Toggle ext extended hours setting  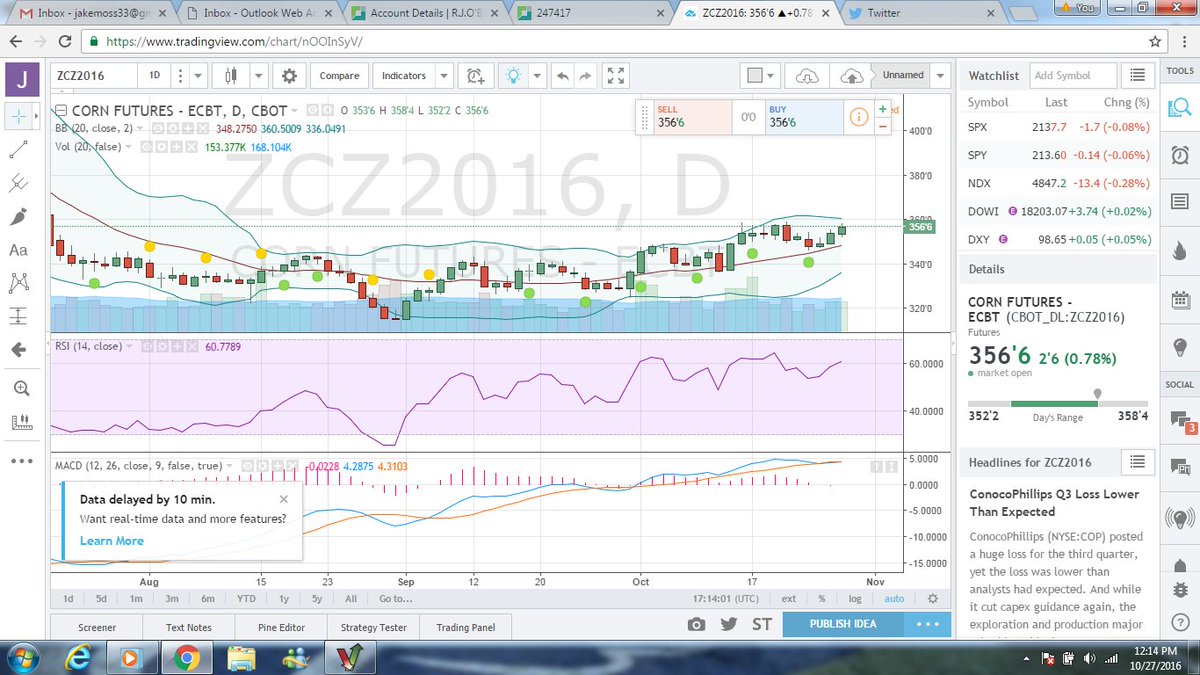click(789, 599)
